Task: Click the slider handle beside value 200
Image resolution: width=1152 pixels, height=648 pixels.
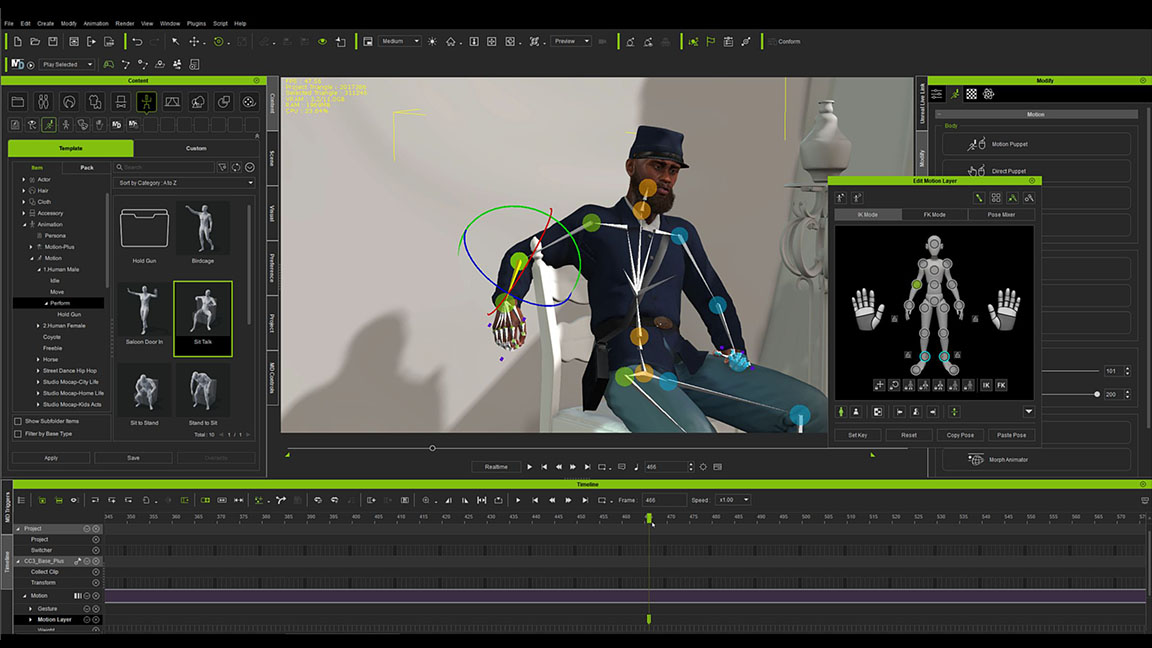Action: [x=1097, y=395]
